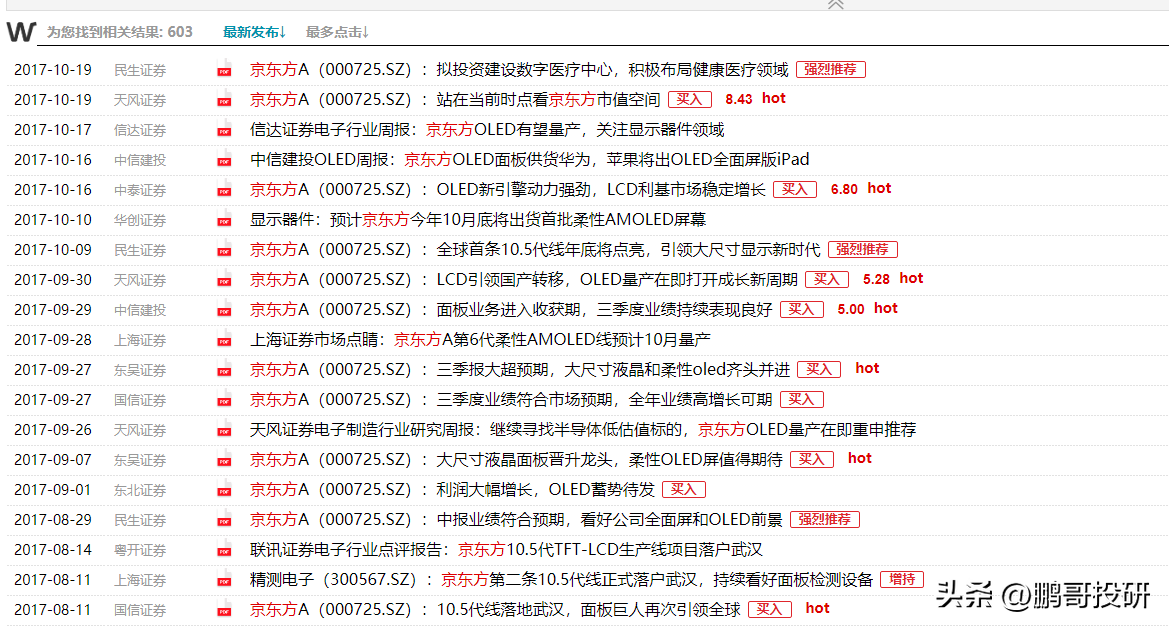The height and width of the screenshot is (628, 1169).
Task: Open 中信建投OLED周报 report link
Action: (529, 160)
